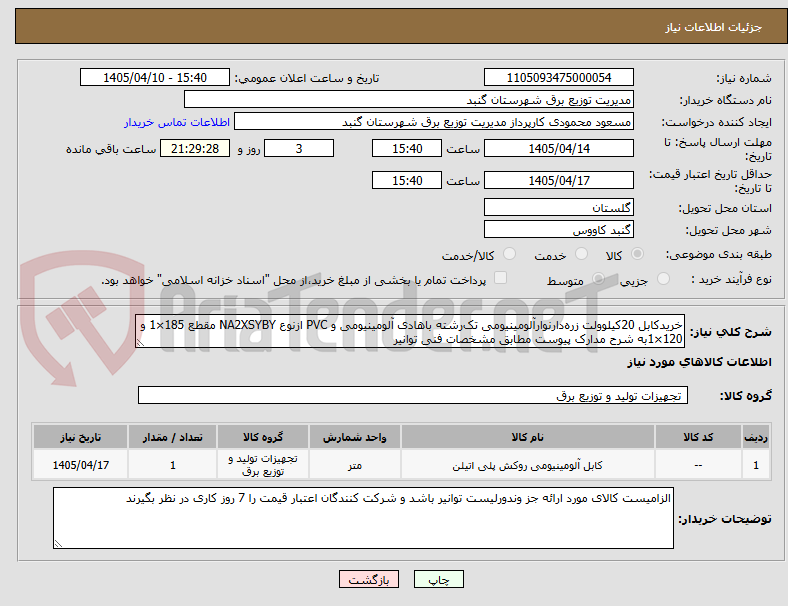Select the خدمت radio button
Screen dimensions: 788x606
pos(581,254)
